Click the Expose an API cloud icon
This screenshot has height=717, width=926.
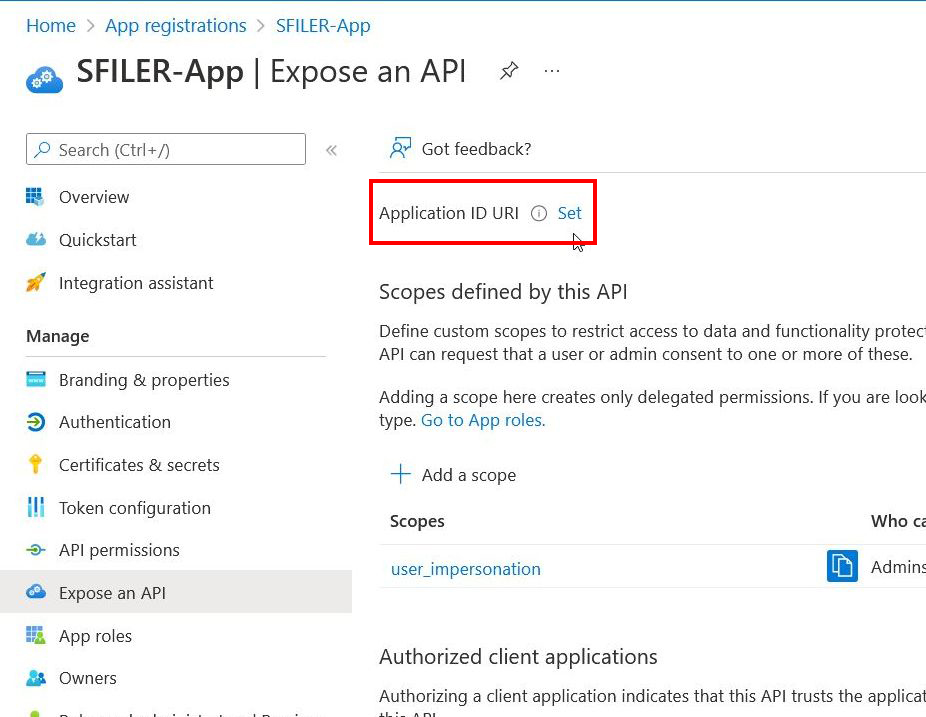click(x=36, y=591)
